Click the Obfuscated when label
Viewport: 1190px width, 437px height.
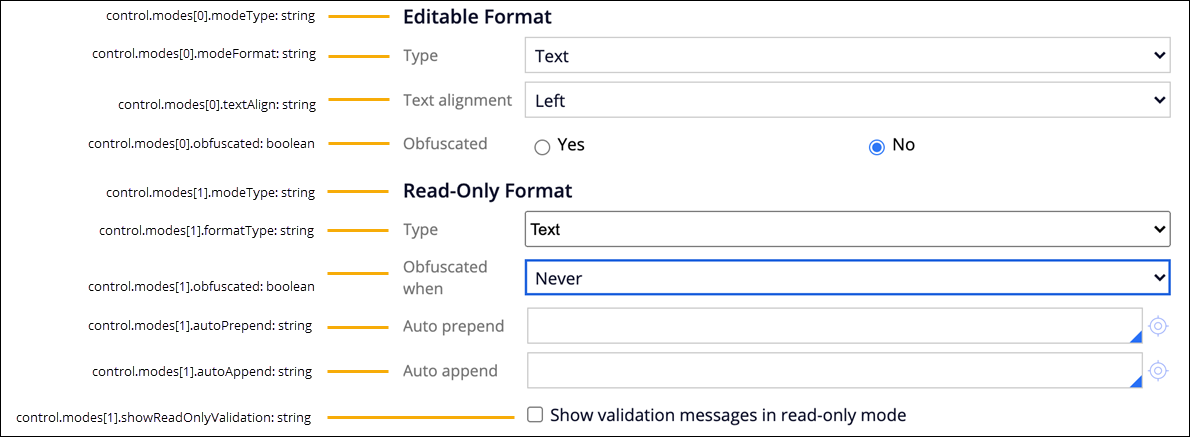[445, 277]
